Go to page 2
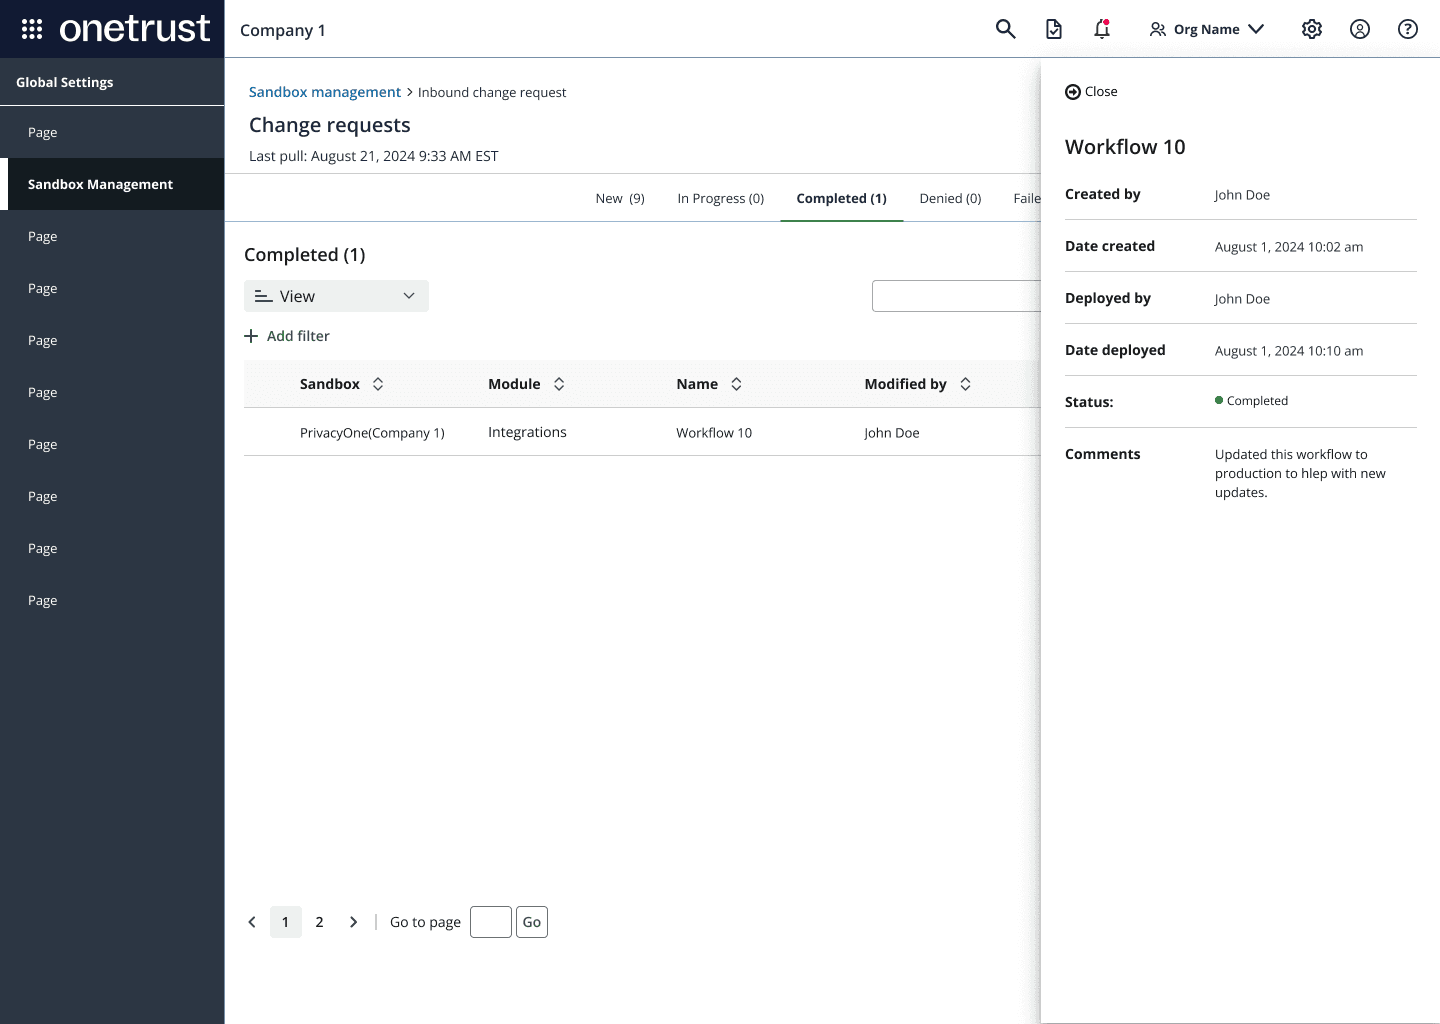The image size is (1440, 1024). tap(320, 922)
